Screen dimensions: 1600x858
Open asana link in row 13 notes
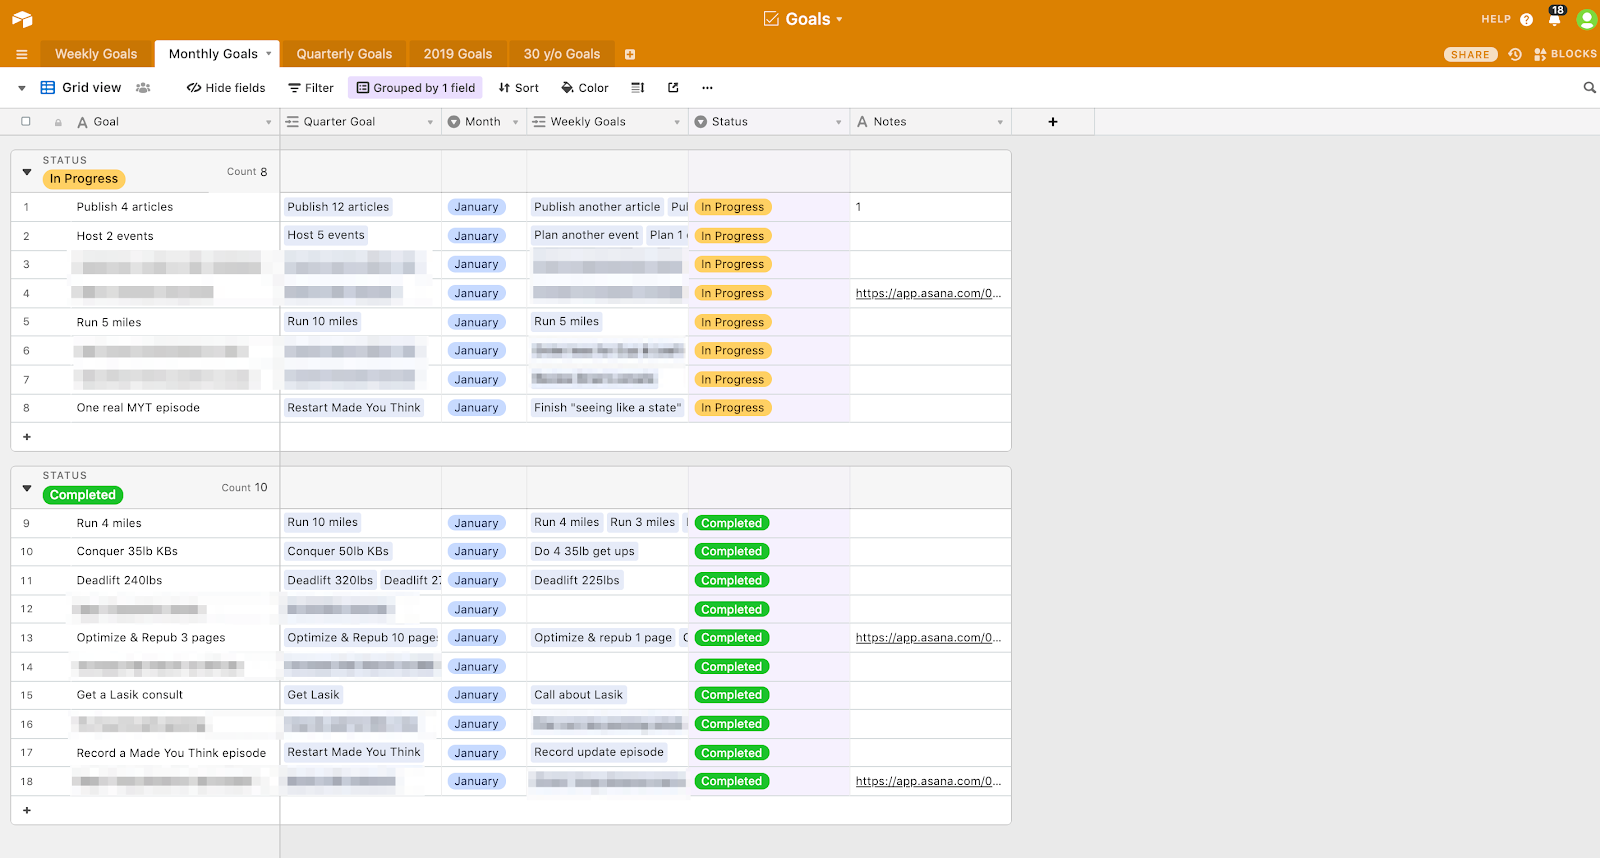click(928, 637)
